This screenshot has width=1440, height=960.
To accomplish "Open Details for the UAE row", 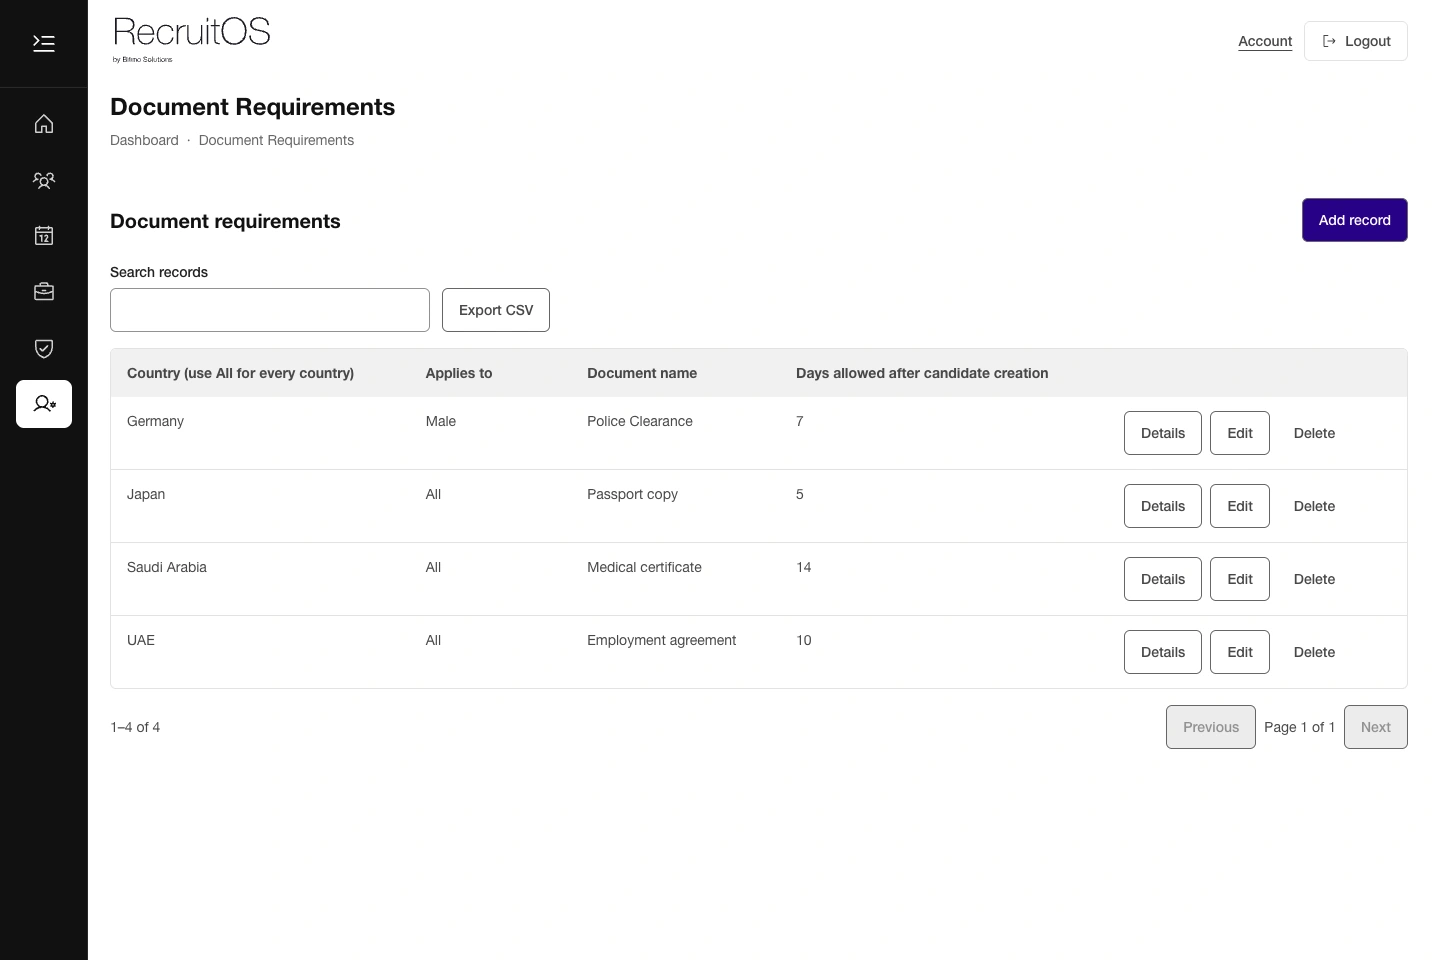I will pyautogui.click(x=1163, y=652).
